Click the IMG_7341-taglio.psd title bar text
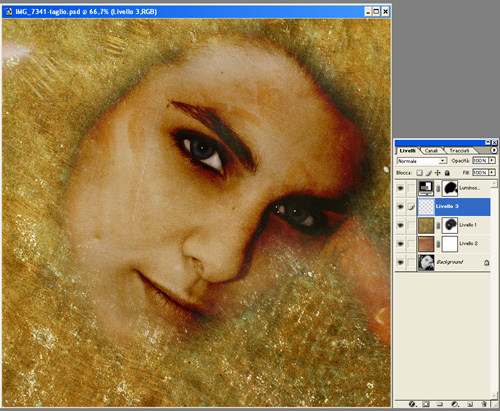 [x=86, y=12]
